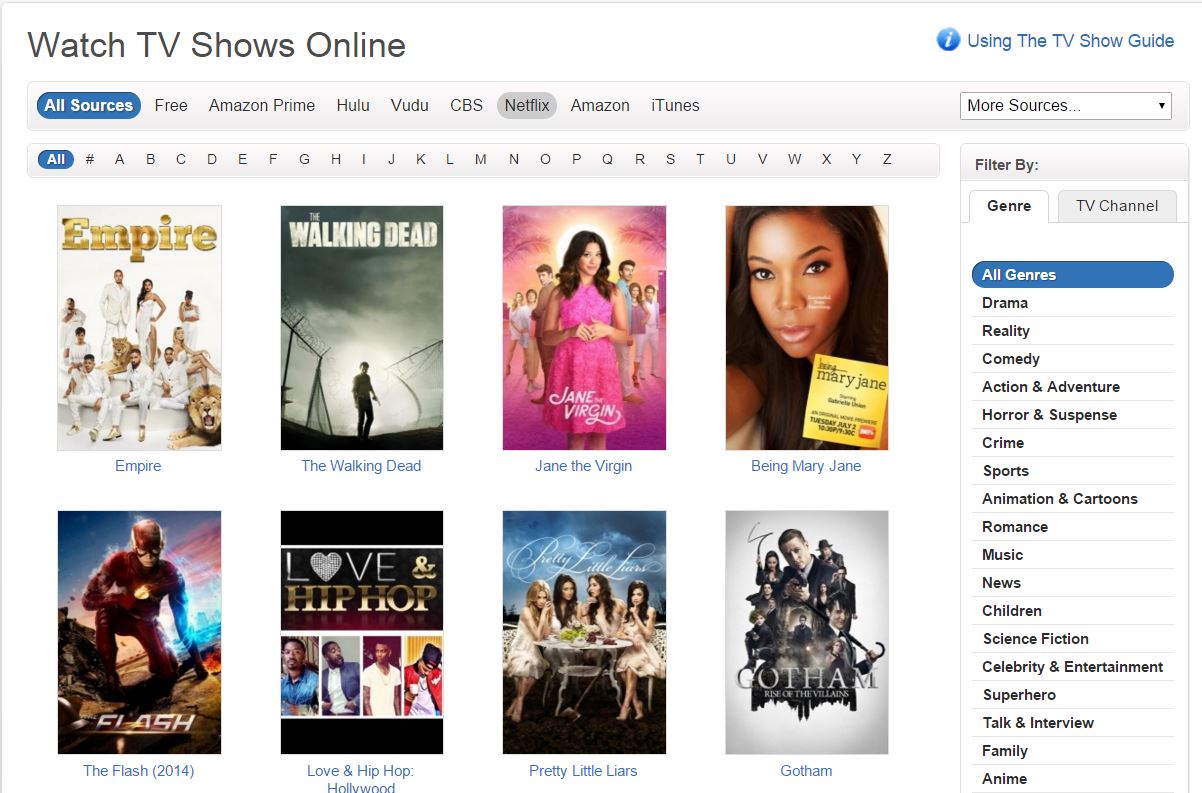Select the All Sources filter
Viewport: 1202px width, 793px height.
coord(88,105)
